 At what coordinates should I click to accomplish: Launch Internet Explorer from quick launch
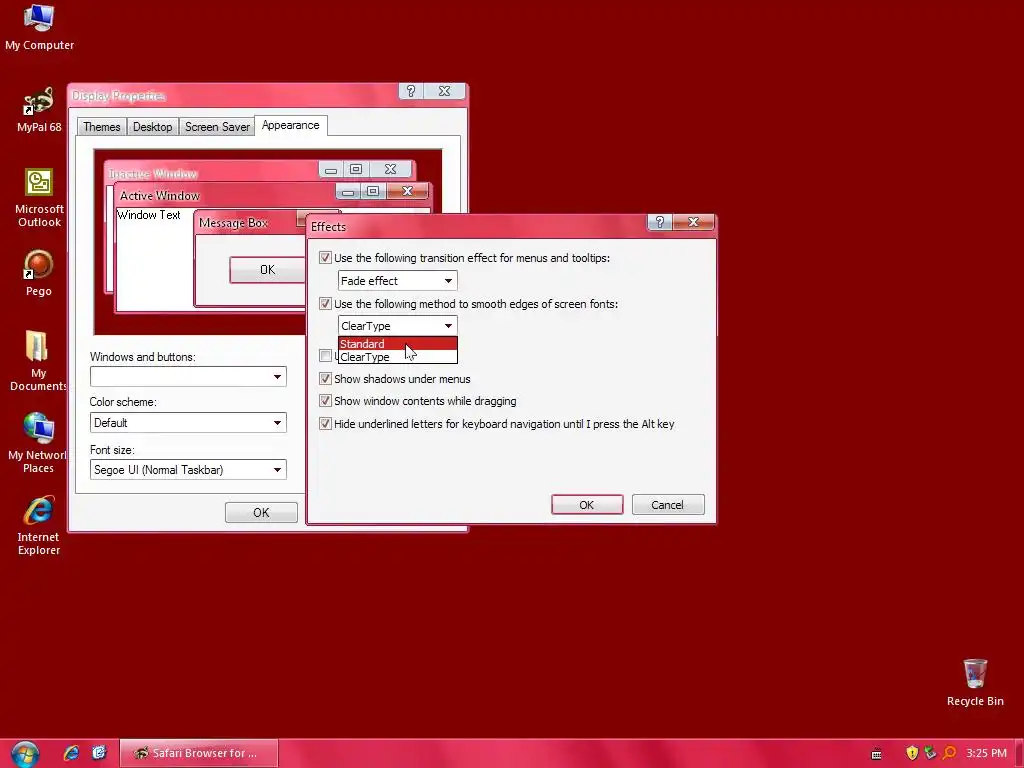(x=71, y=753)
